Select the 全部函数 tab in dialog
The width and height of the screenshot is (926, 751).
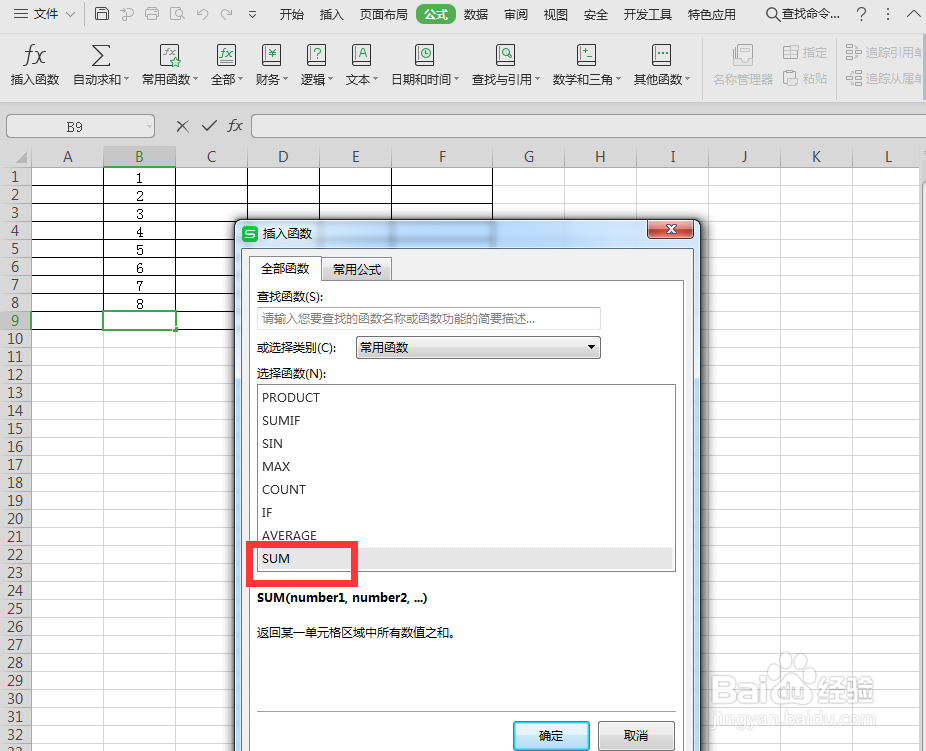click(285, 269)
